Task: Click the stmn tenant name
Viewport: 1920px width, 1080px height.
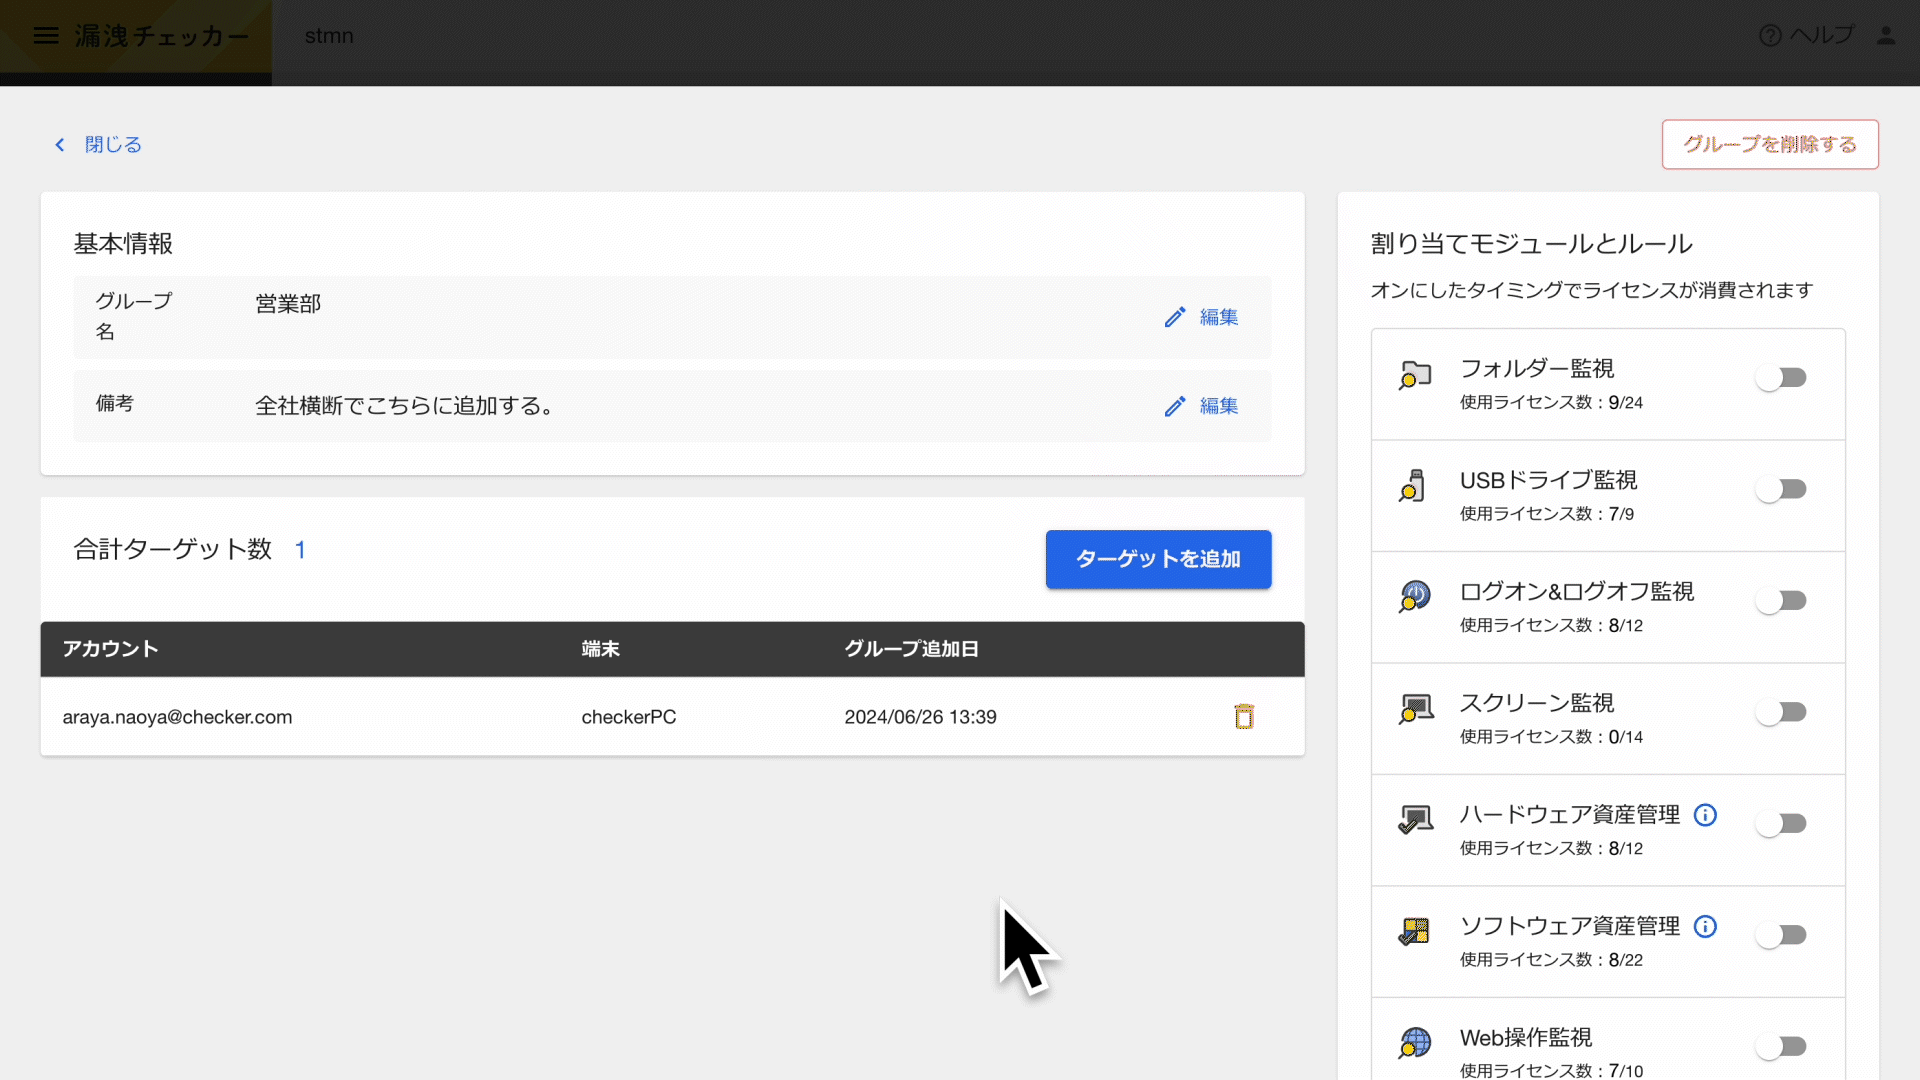Action: [x=329, y=36]
